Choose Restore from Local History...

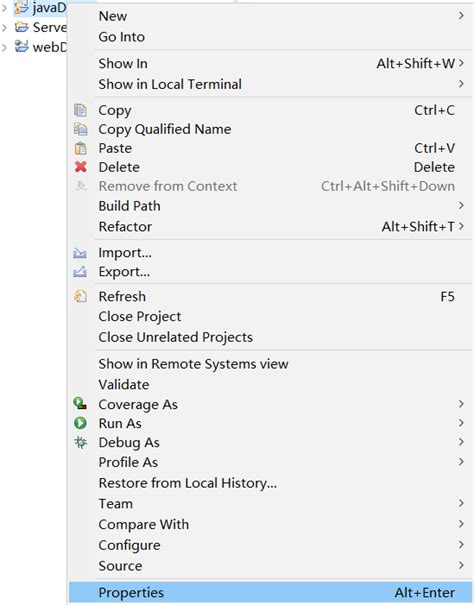270,483
